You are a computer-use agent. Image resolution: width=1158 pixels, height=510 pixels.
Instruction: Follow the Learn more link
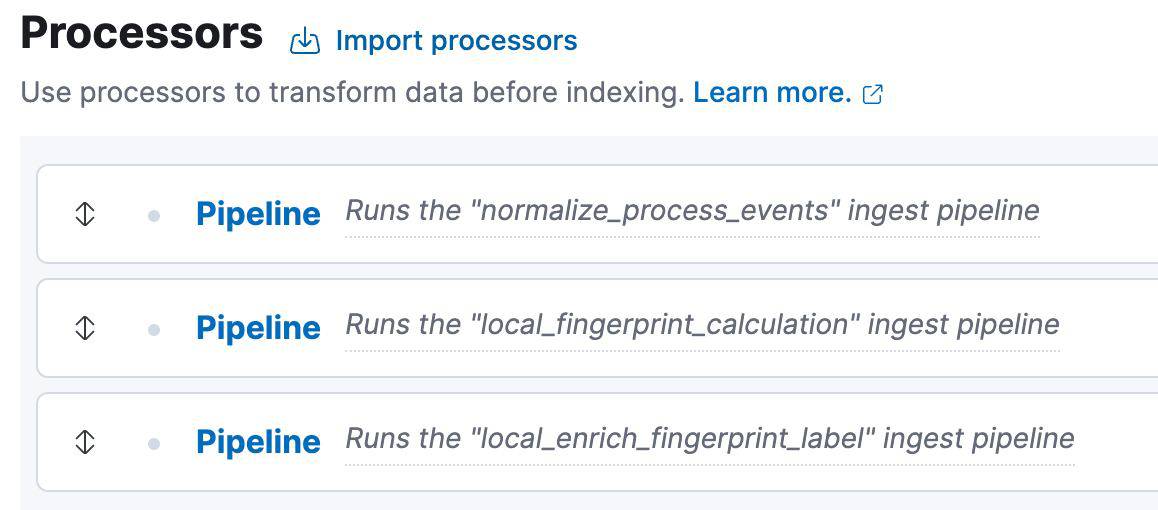[x=771, y=93]
